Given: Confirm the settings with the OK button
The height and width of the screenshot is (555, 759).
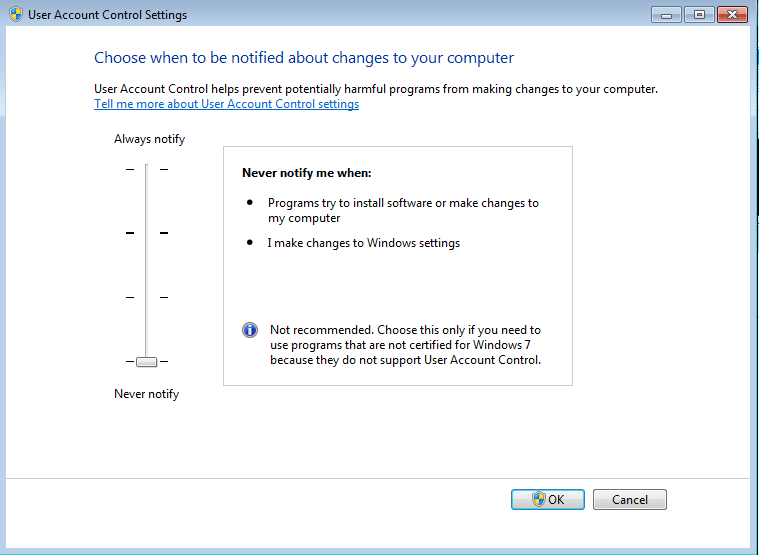Looking at the screenshot, I should point(547,499).
